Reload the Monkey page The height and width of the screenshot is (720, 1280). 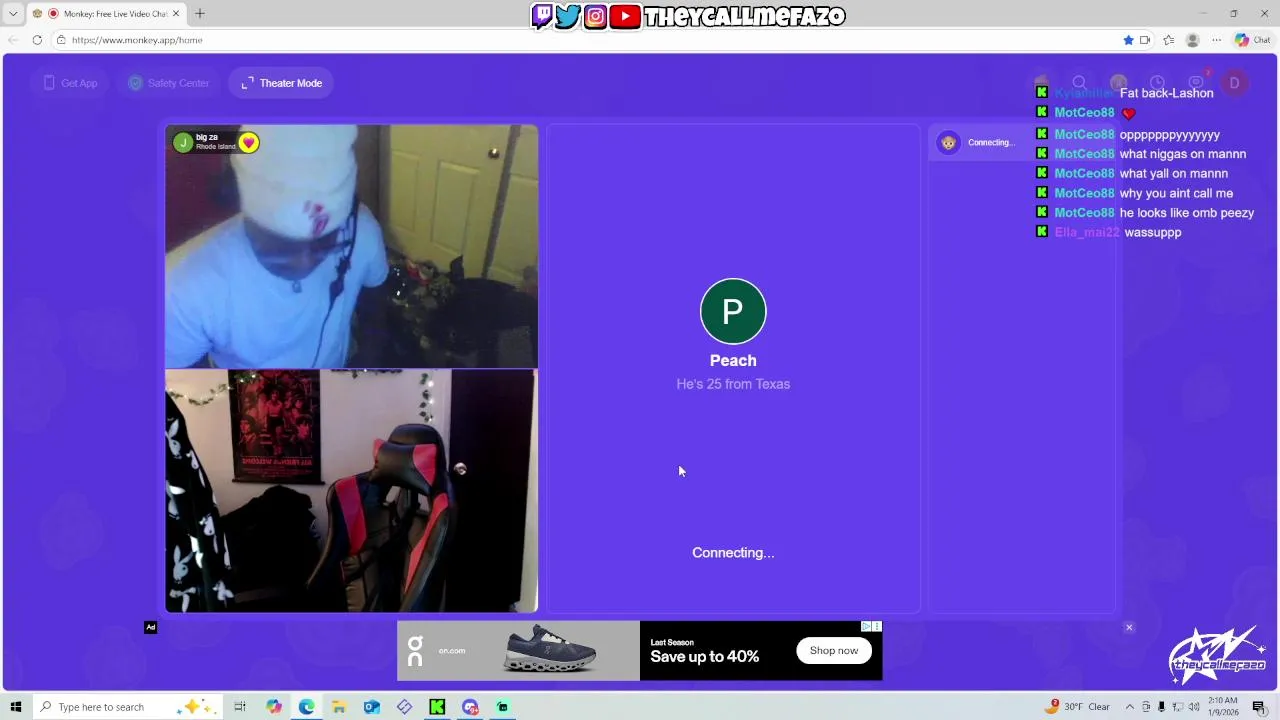point(37,40)
